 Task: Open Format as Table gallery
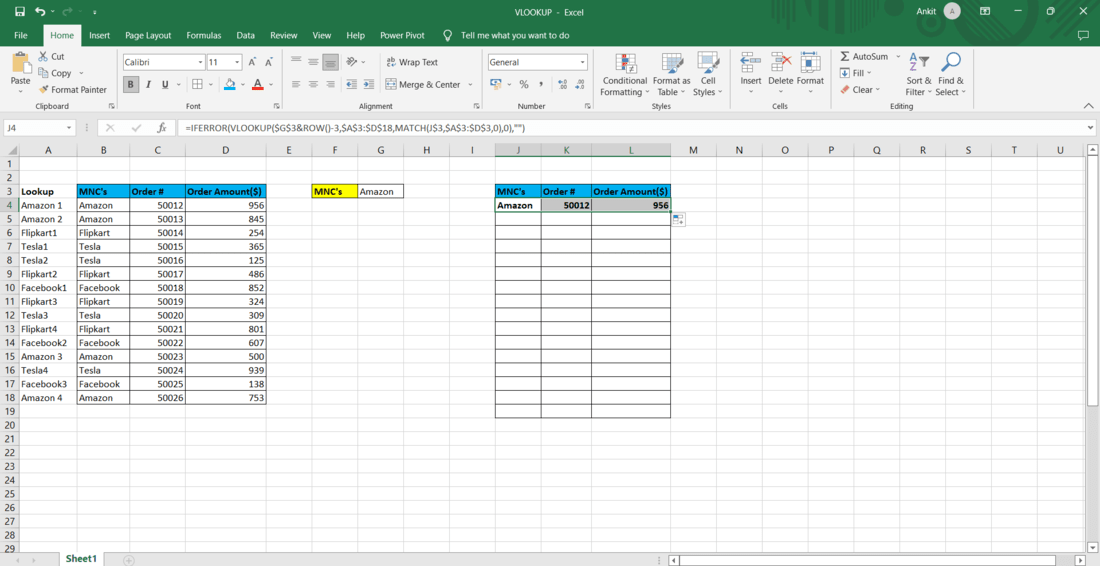tap(671, 74)
